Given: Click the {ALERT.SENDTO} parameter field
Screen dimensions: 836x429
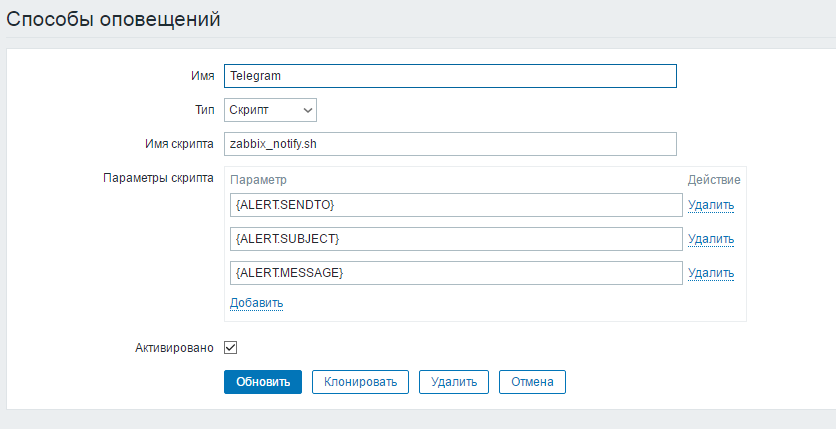Looking at the screenshot, I should click(x=455, y=205).
